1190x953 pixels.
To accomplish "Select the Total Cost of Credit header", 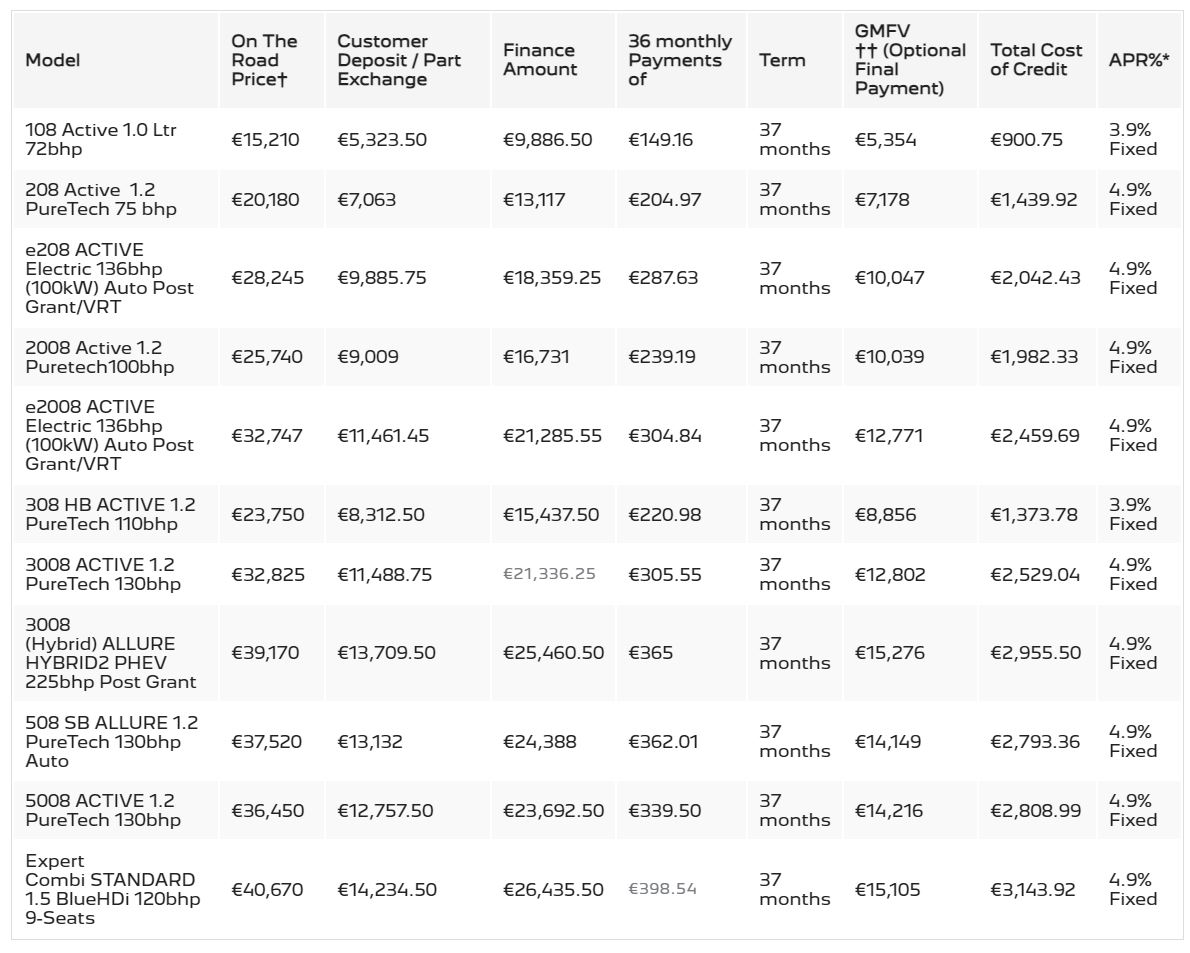I will pyautogui.click(x=1036, y=60).
